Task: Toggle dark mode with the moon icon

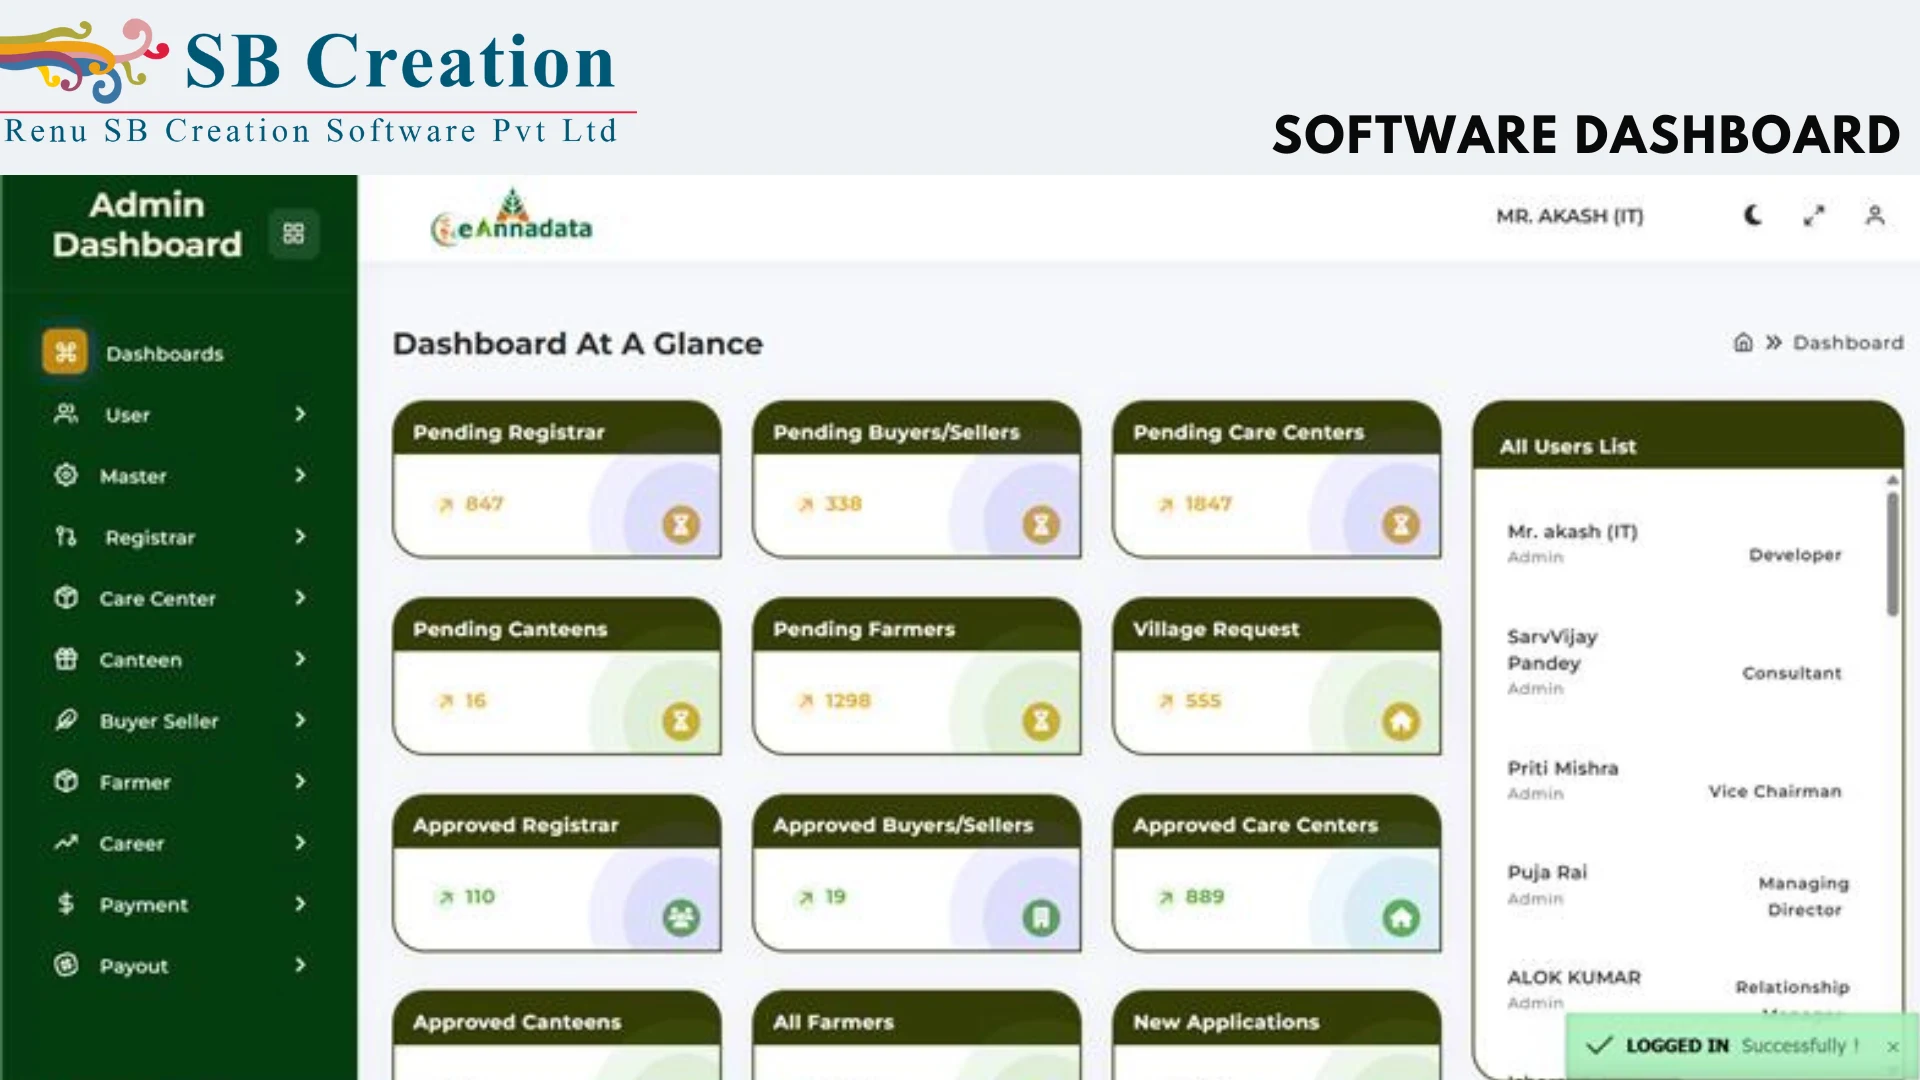Action: [1753, 215]
